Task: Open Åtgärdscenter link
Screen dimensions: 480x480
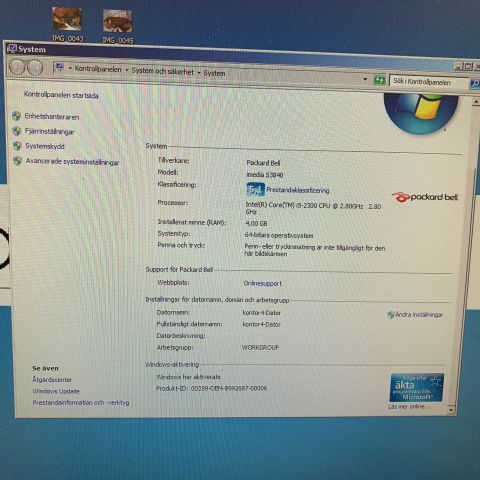Action: (x=52, y=380)
